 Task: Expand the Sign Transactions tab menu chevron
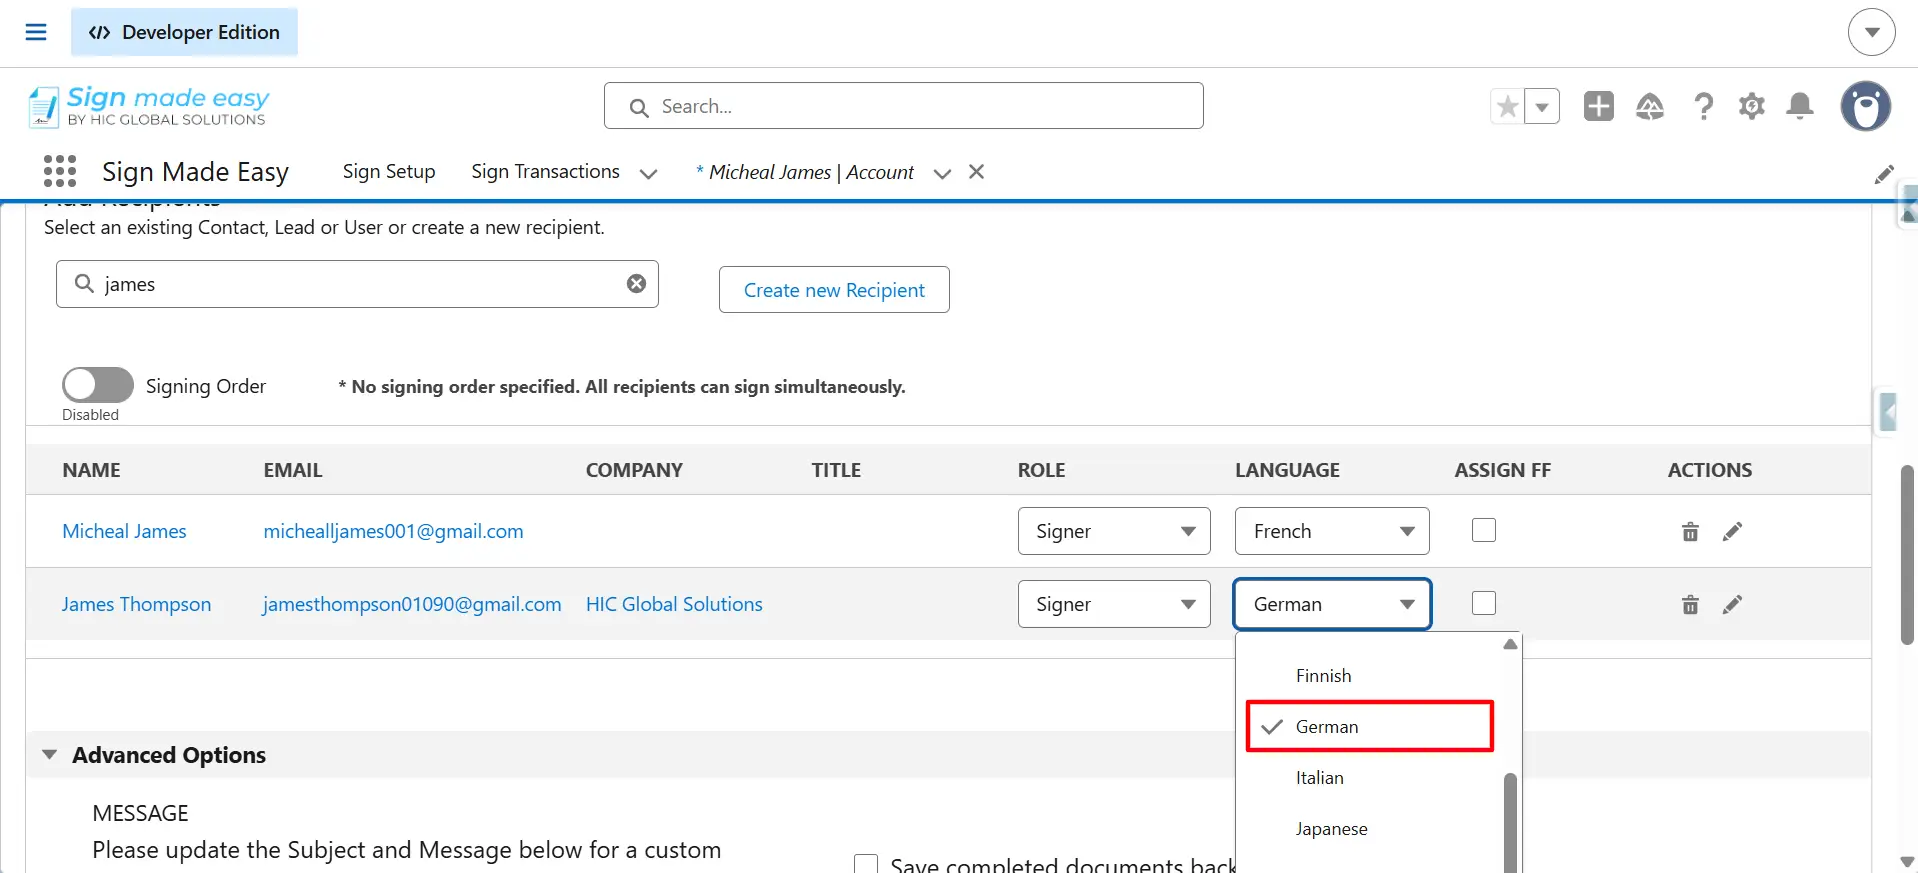pyautogui.click(x=648, y=174)
